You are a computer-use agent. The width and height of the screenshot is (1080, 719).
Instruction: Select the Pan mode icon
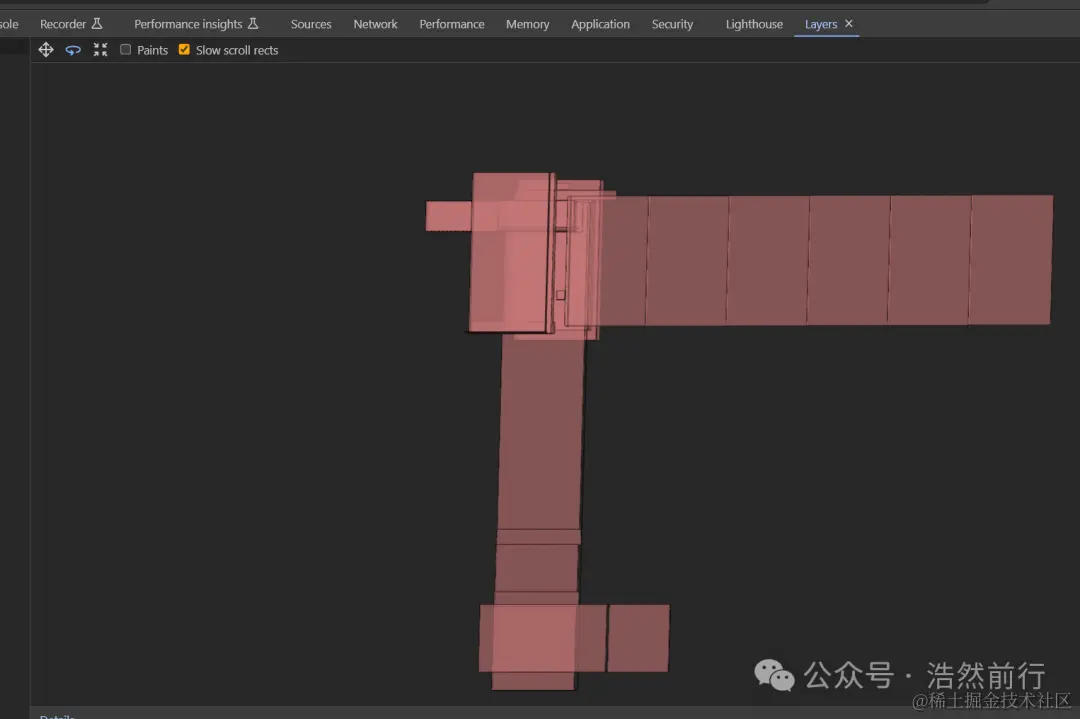tap(45, 50)
